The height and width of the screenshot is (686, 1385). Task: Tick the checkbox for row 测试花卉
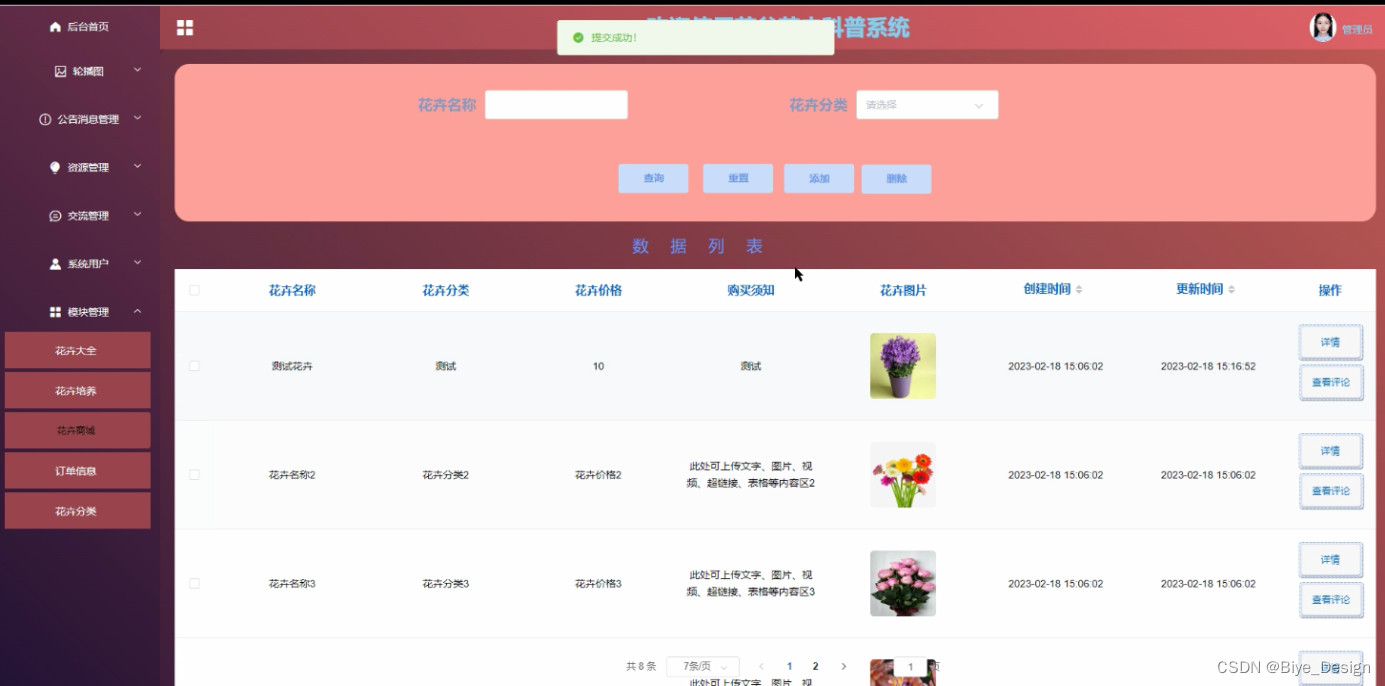[194, 366]
